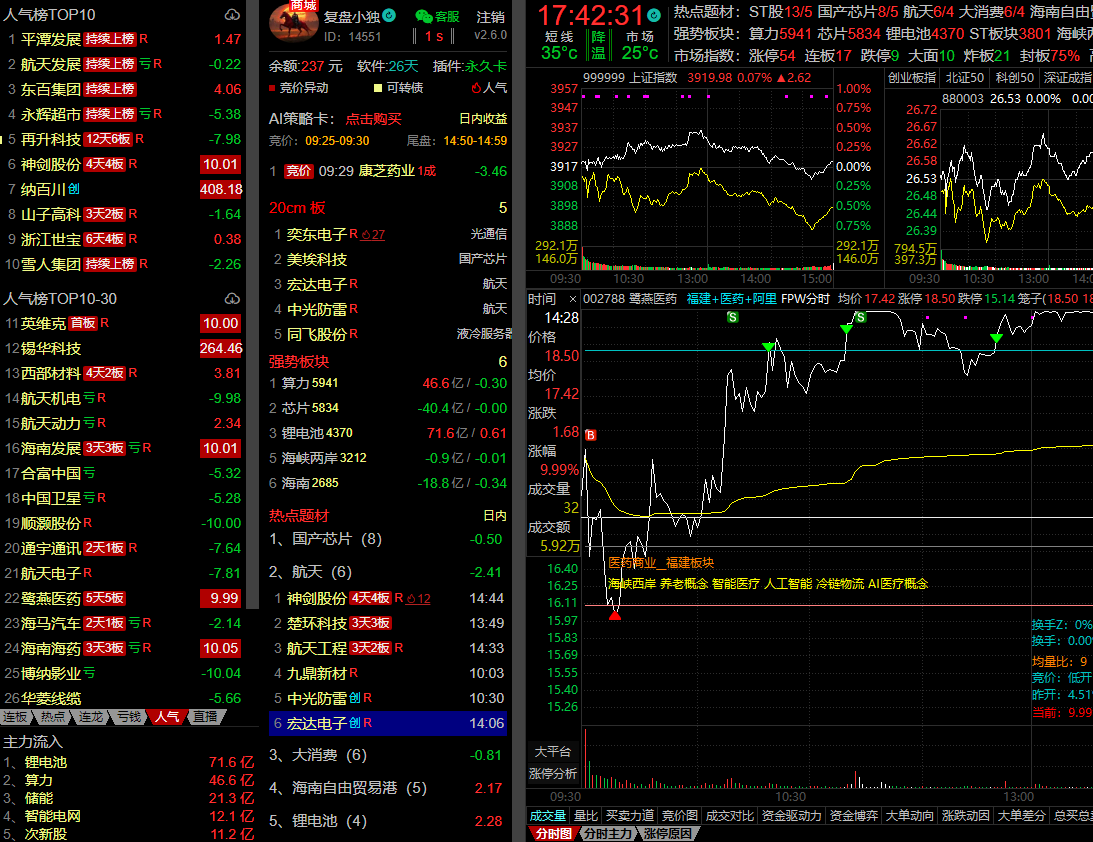This screenshot has width=1093, height=842.
Task: Click the 注销 logout button
Action: 490,17
